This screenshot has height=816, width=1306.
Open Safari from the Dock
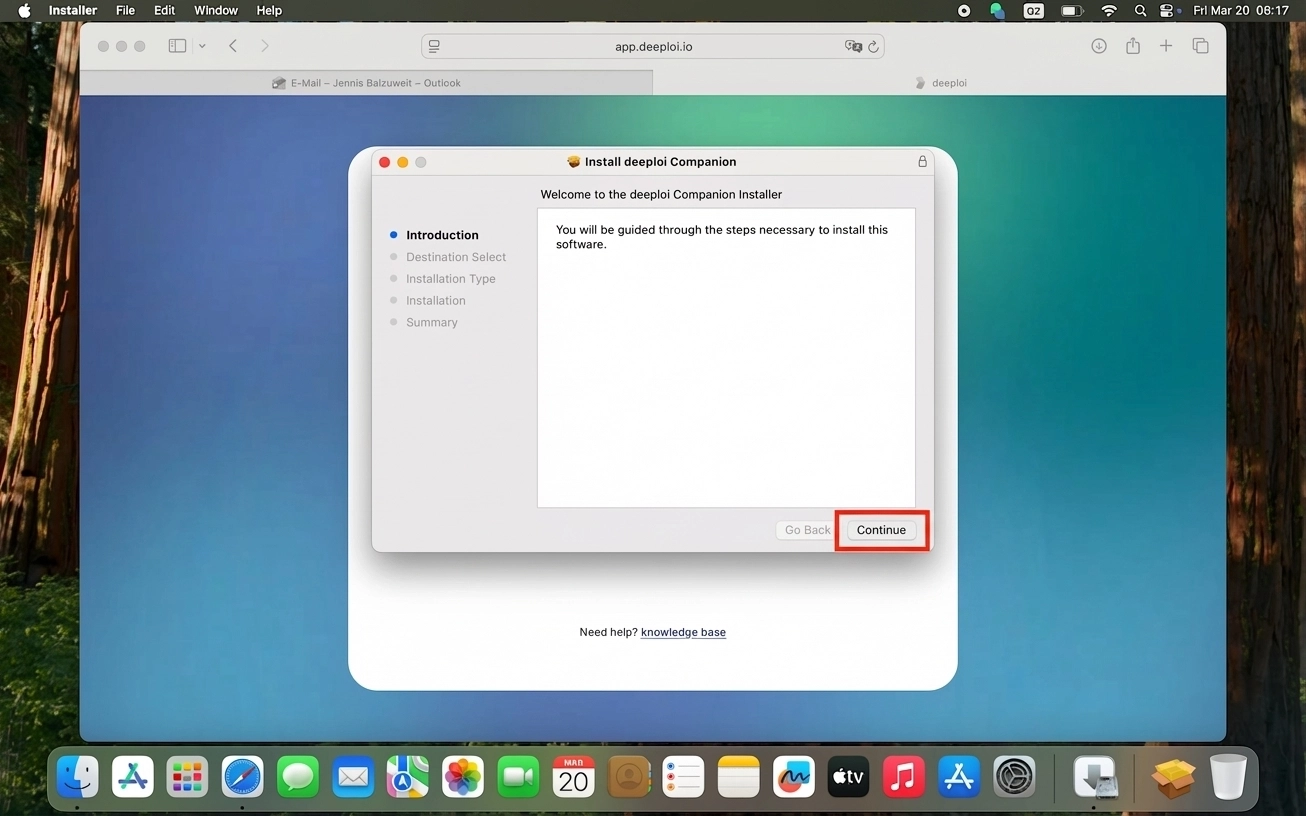[x=242, y=776]
